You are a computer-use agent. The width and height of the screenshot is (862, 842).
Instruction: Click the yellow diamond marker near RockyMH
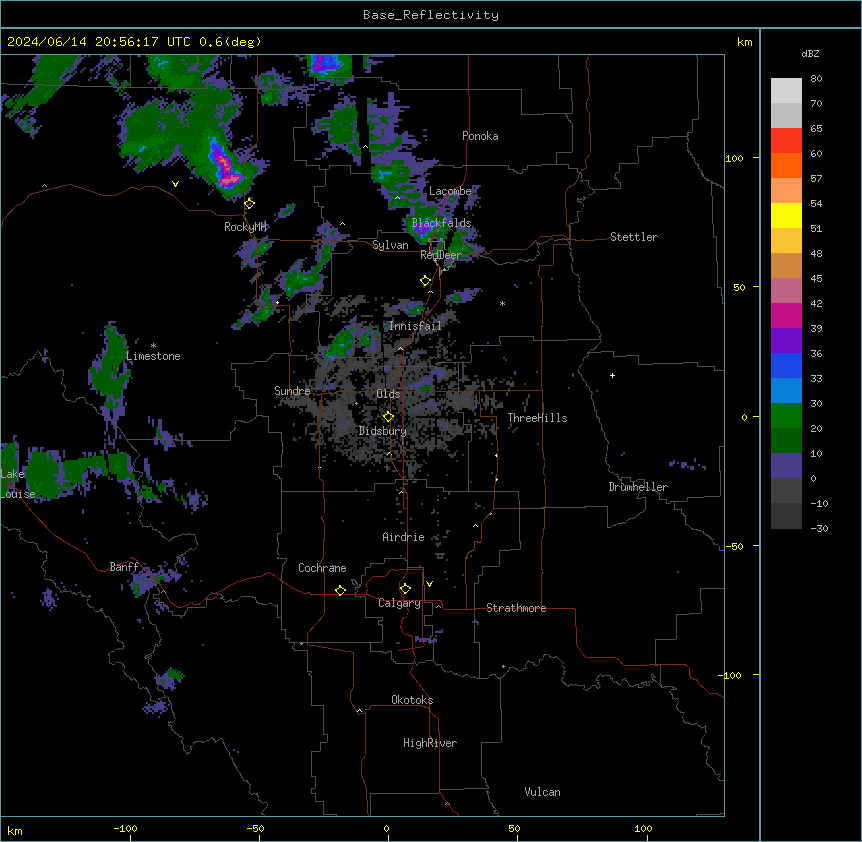coord(250,203)
